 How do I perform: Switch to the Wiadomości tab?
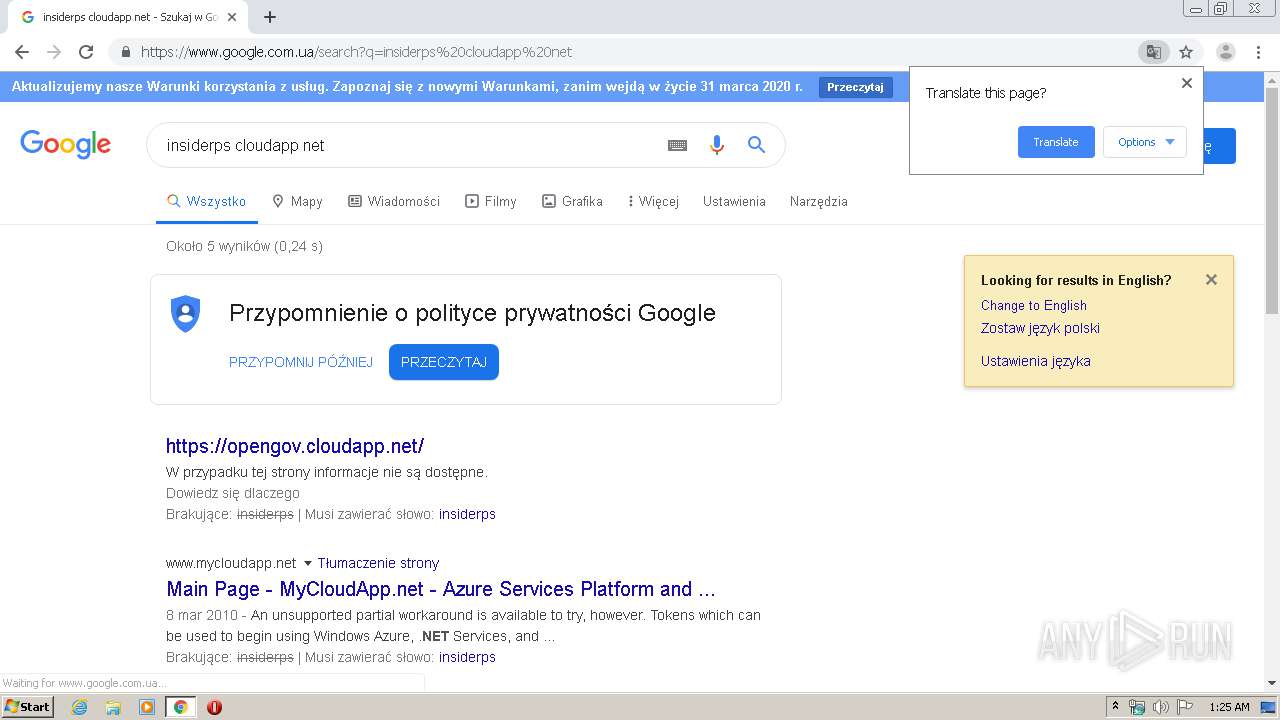click(394, 201)
